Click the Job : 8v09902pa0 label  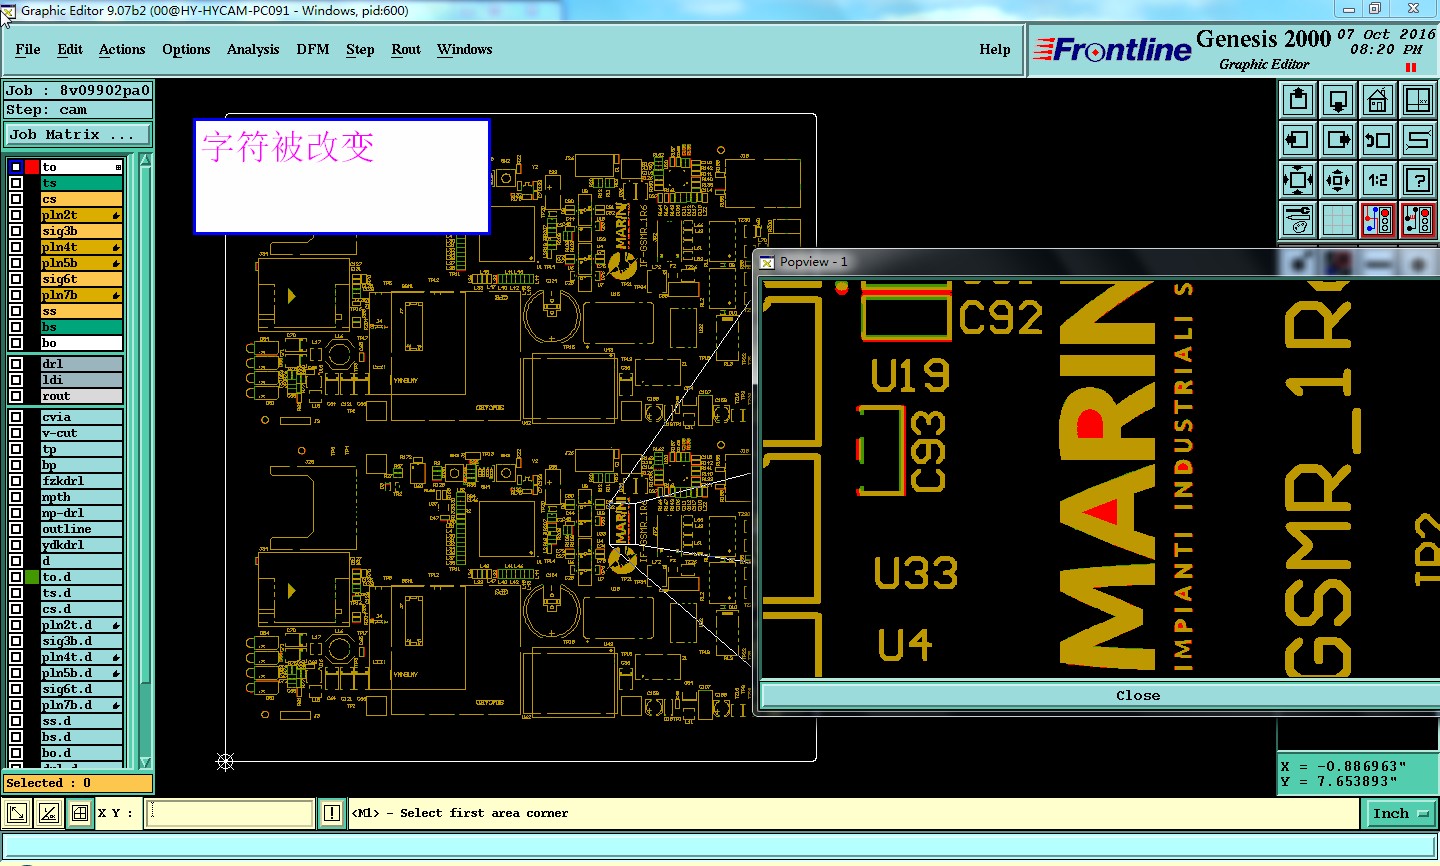(78, 90)
